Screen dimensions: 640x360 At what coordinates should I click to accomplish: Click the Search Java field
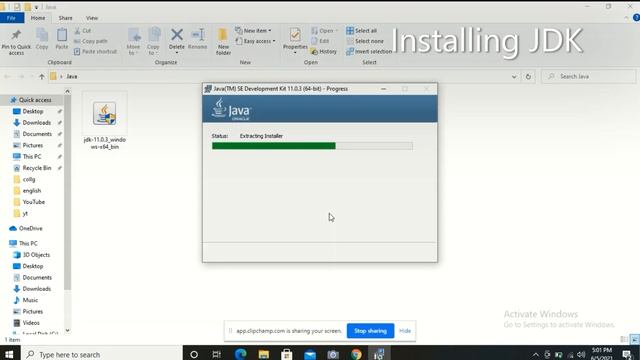coord(589,76)
